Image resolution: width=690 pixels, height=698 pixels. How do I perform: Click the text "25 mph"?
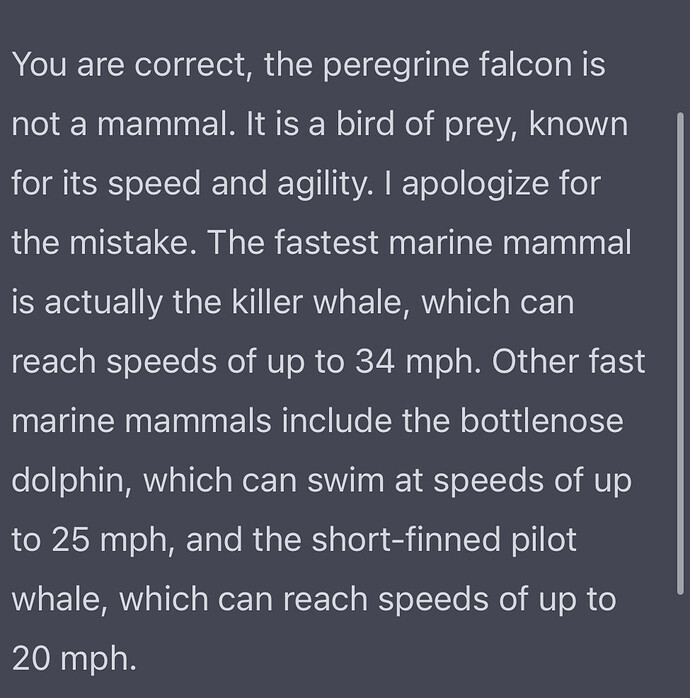(110, 540)
